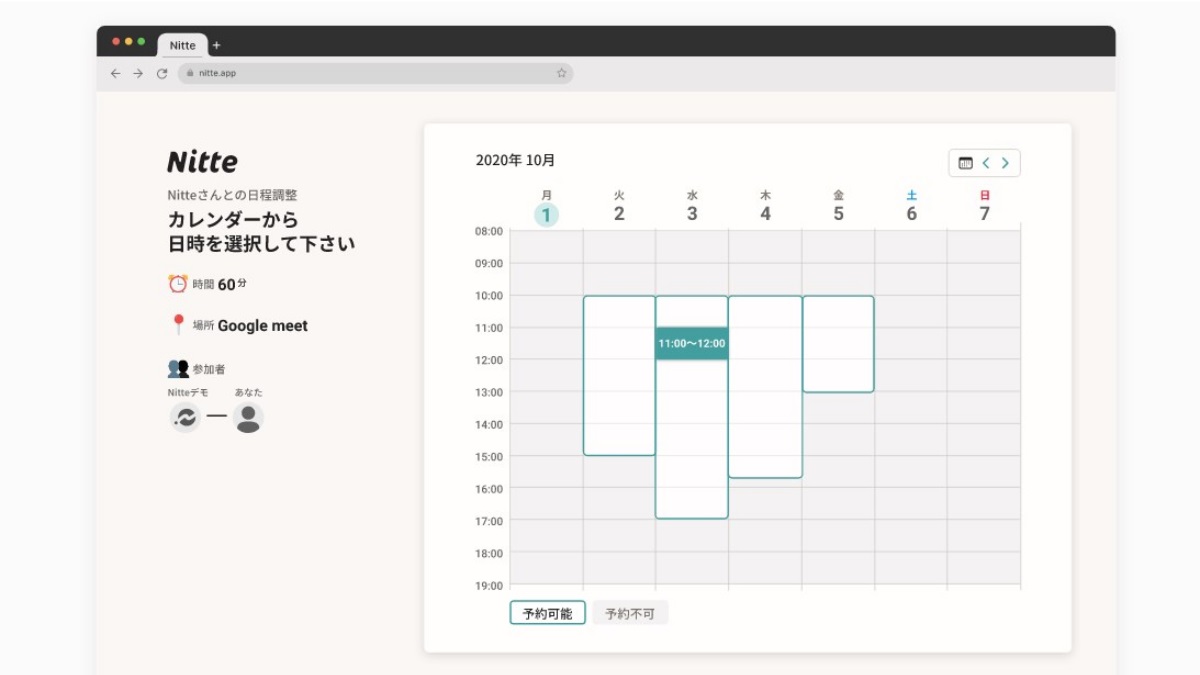Pick Tuesday's available block on the 2nd
1200x675 pixels.
tap(619, 375)
